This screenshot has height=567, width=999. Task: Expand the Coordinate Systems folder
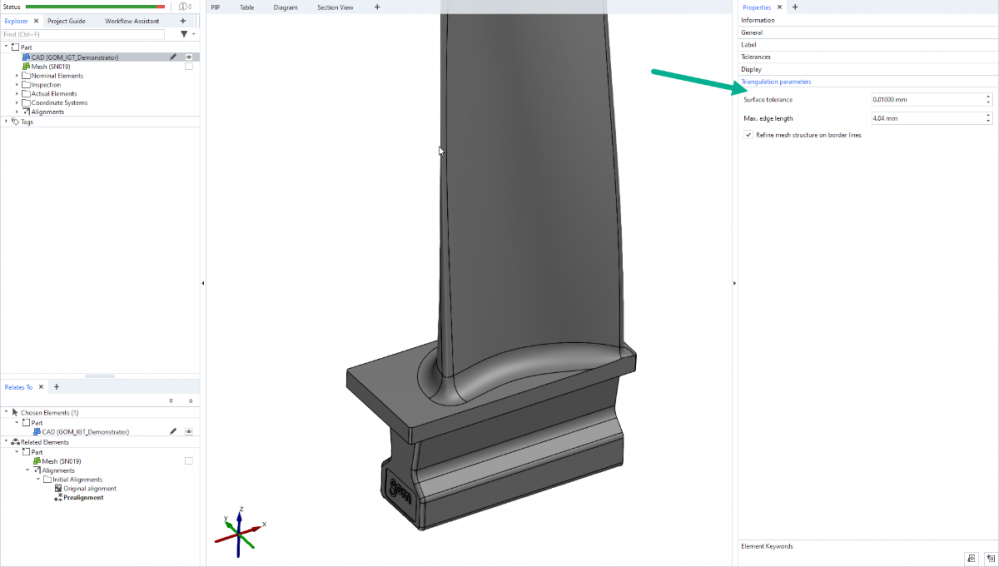tap(17, 103)
